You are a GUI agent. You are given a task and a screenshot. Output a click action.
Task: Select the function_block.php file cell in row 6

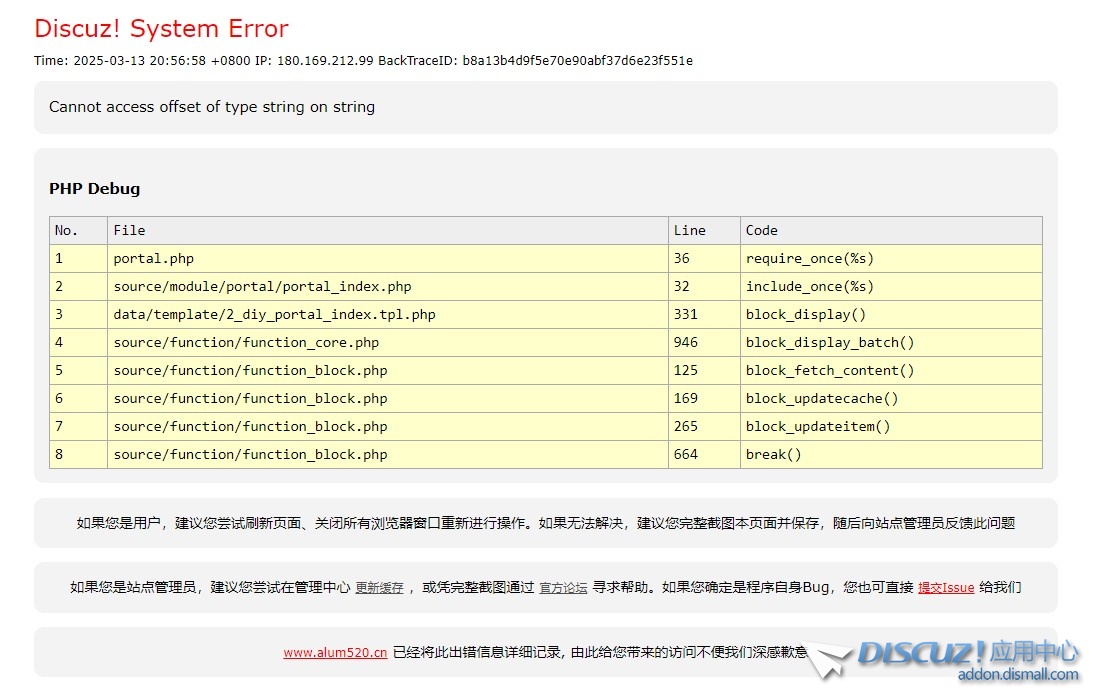[388, 399]
